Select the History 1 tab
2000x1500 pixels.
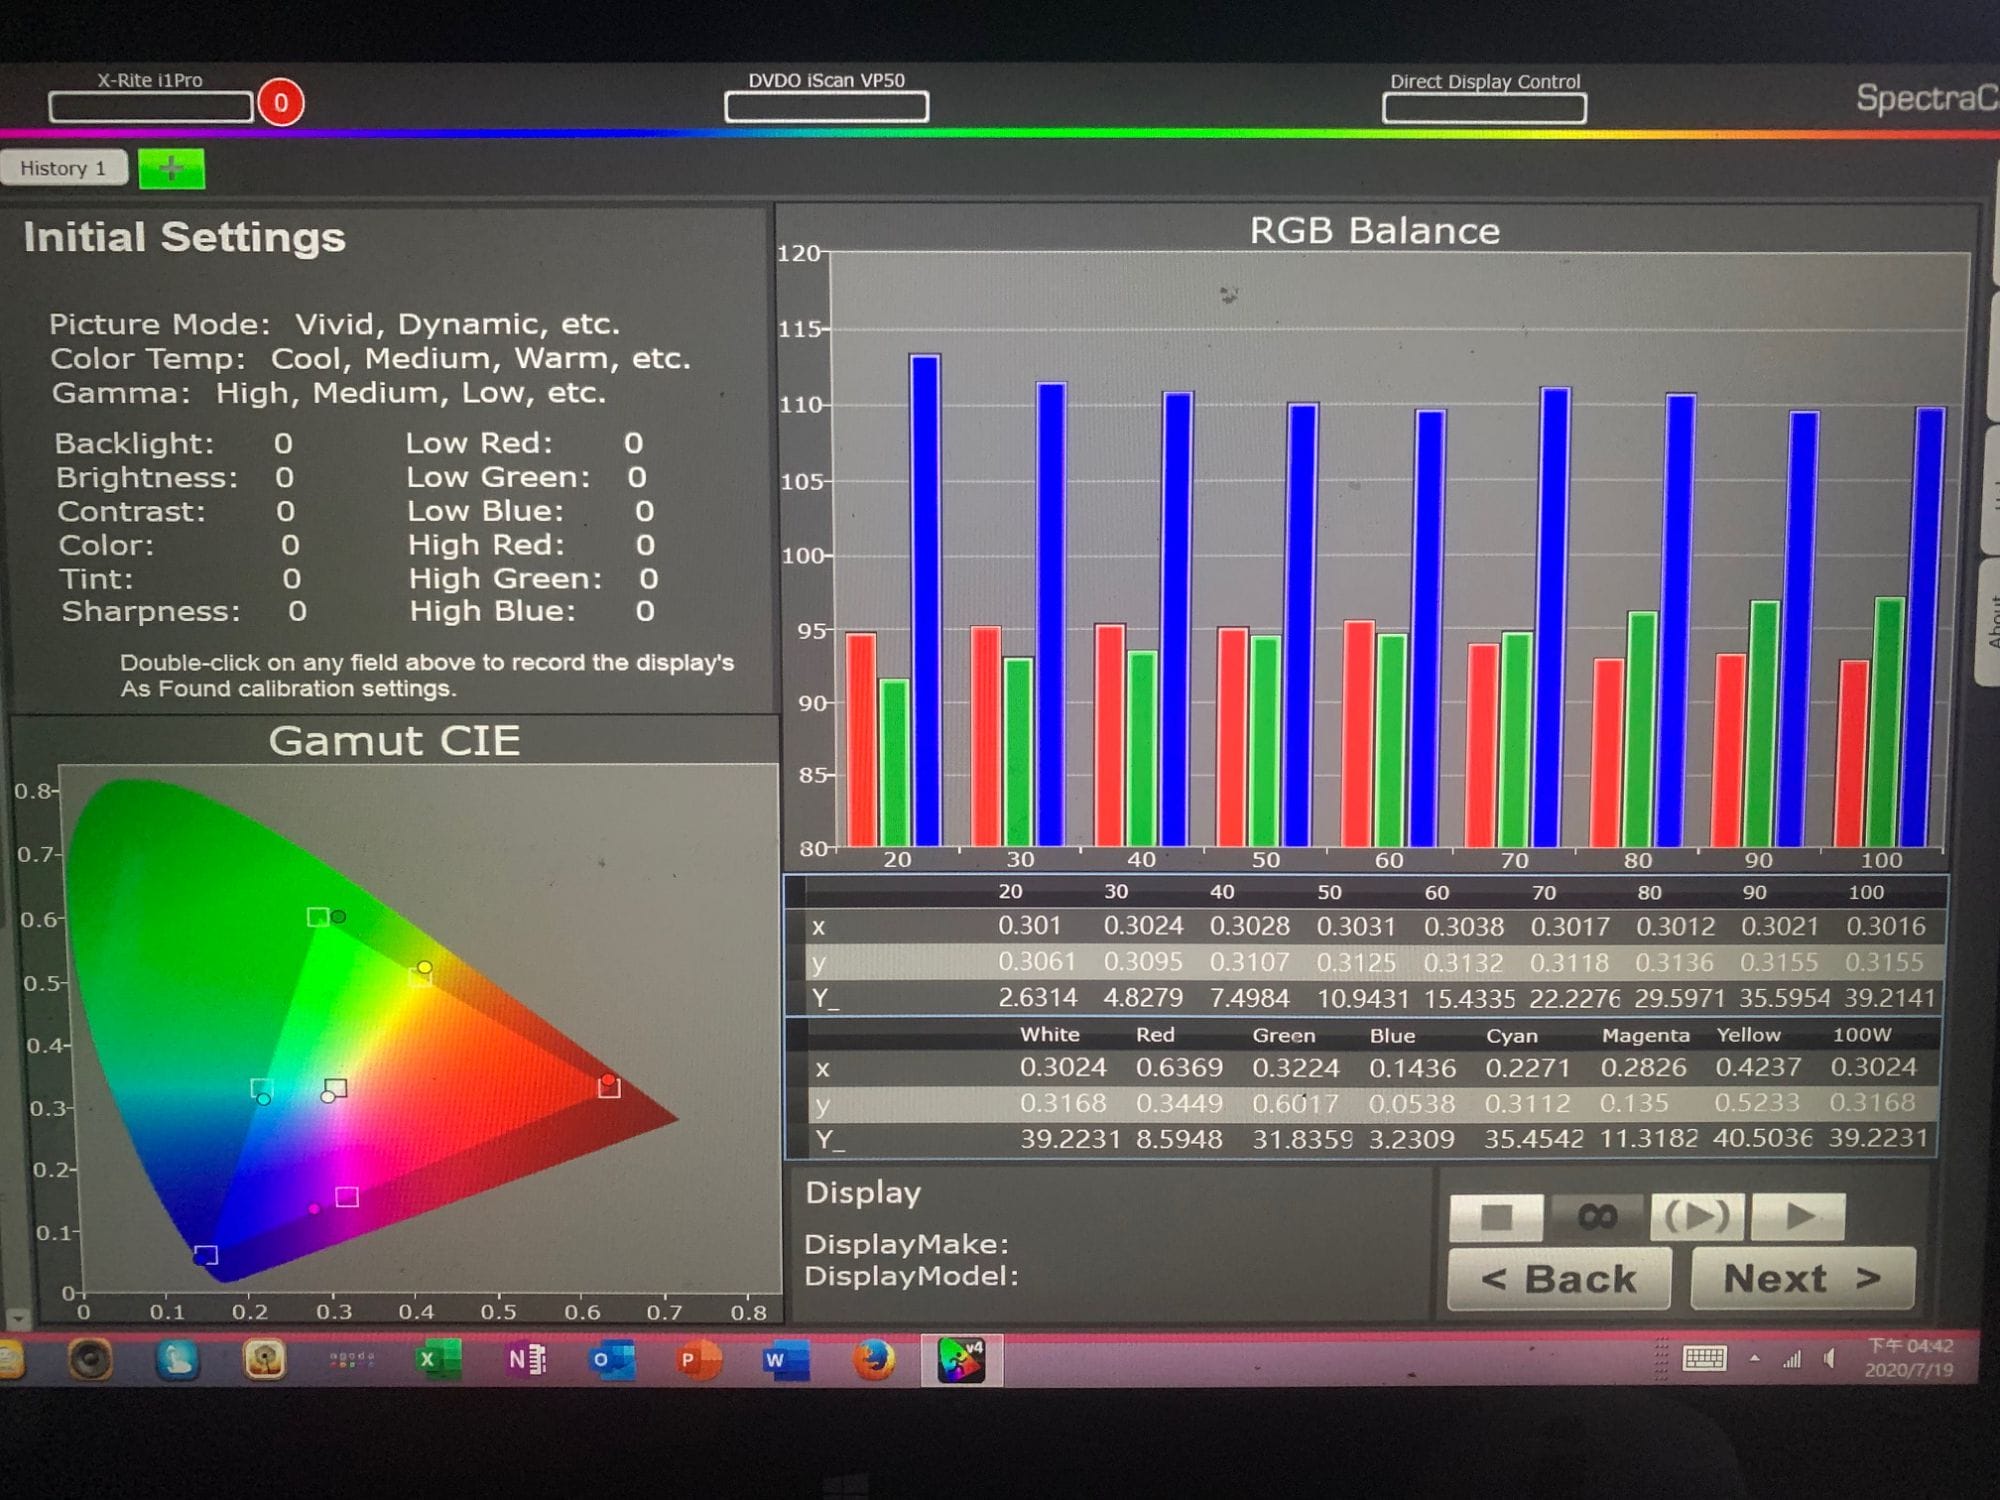pyautogui.click(x=63, y=168)
